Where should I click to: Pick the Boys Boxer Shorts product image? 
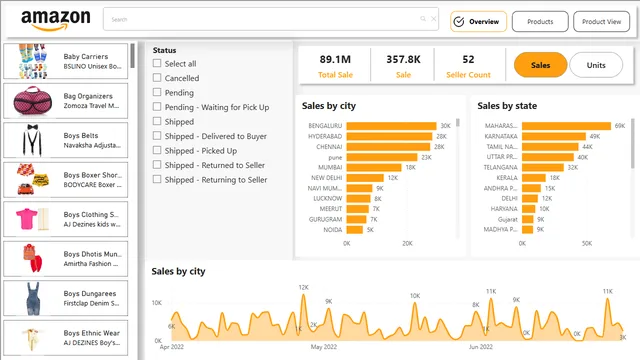[33, 180]
